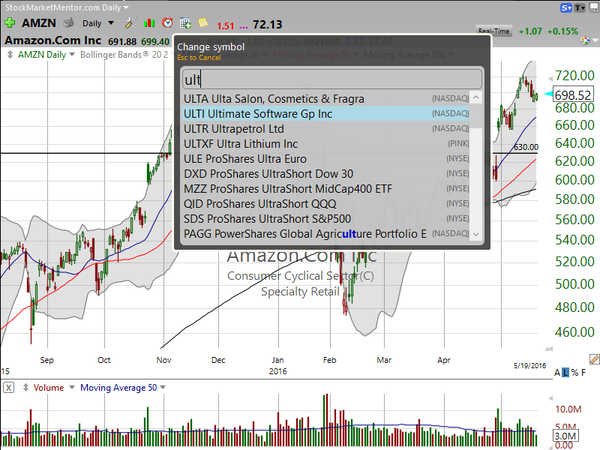
Task: Click the scroll down arrow in symbol list
Action: click(476, 234)
